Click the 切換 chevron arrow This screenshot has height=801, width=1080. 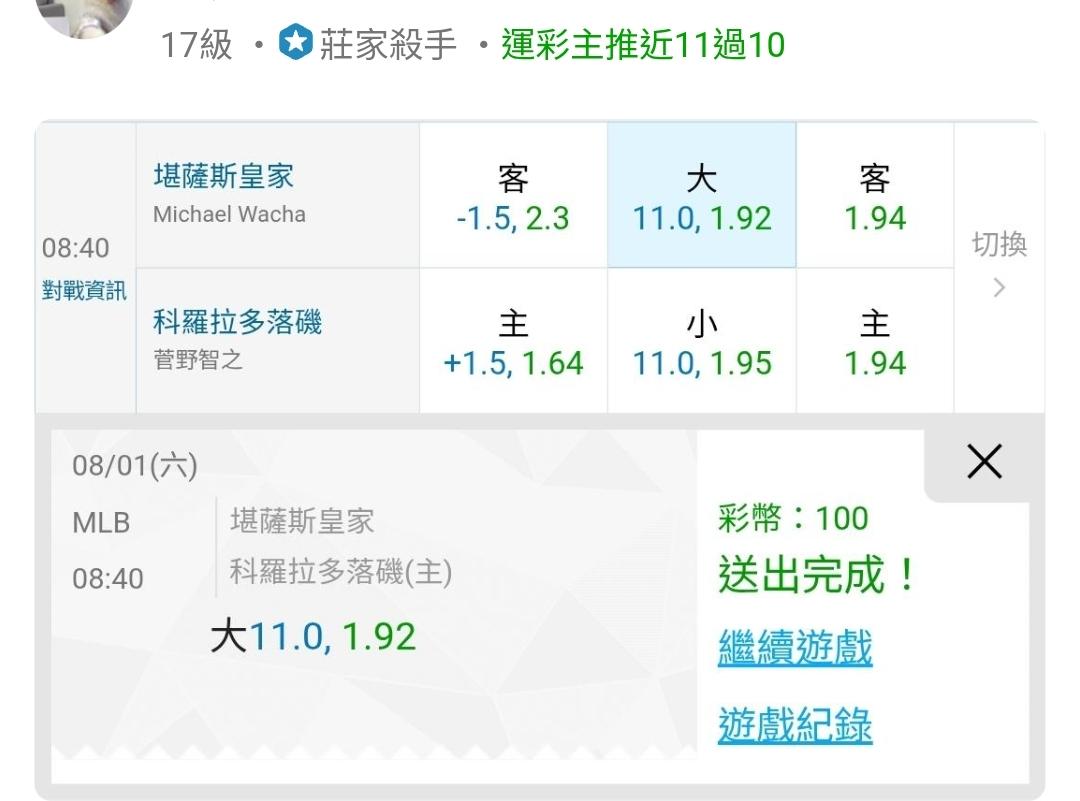999,287
